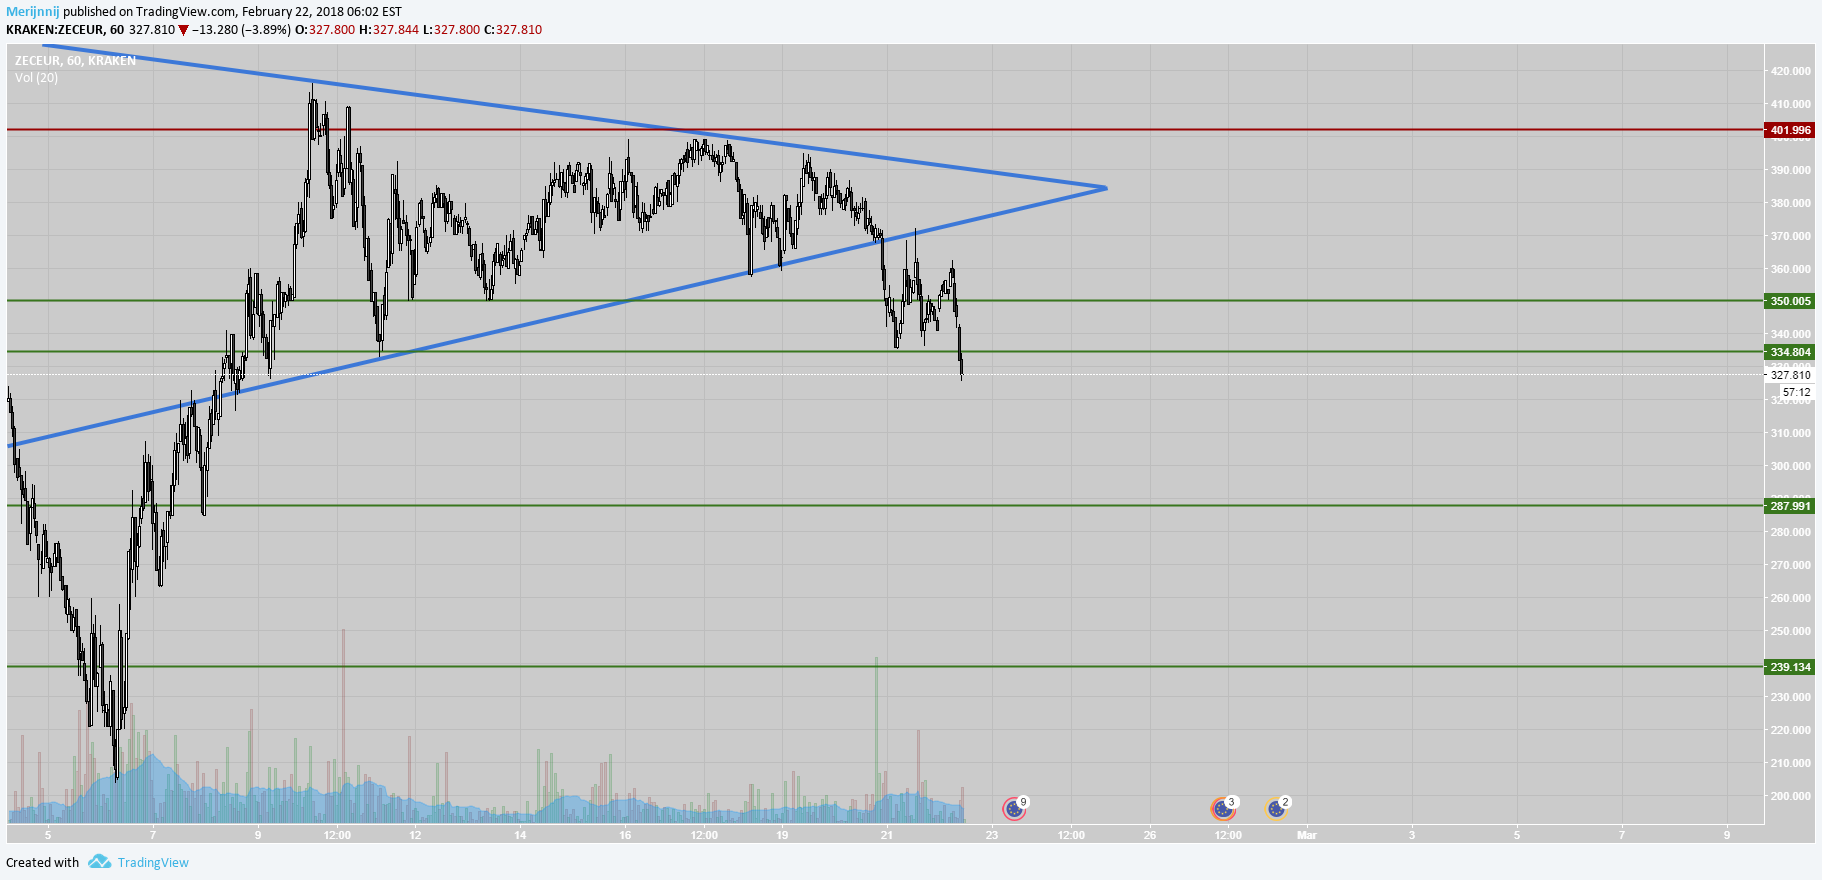Click the 410.000 price axis tick
1822x880 pixels.
point(1790,104)
